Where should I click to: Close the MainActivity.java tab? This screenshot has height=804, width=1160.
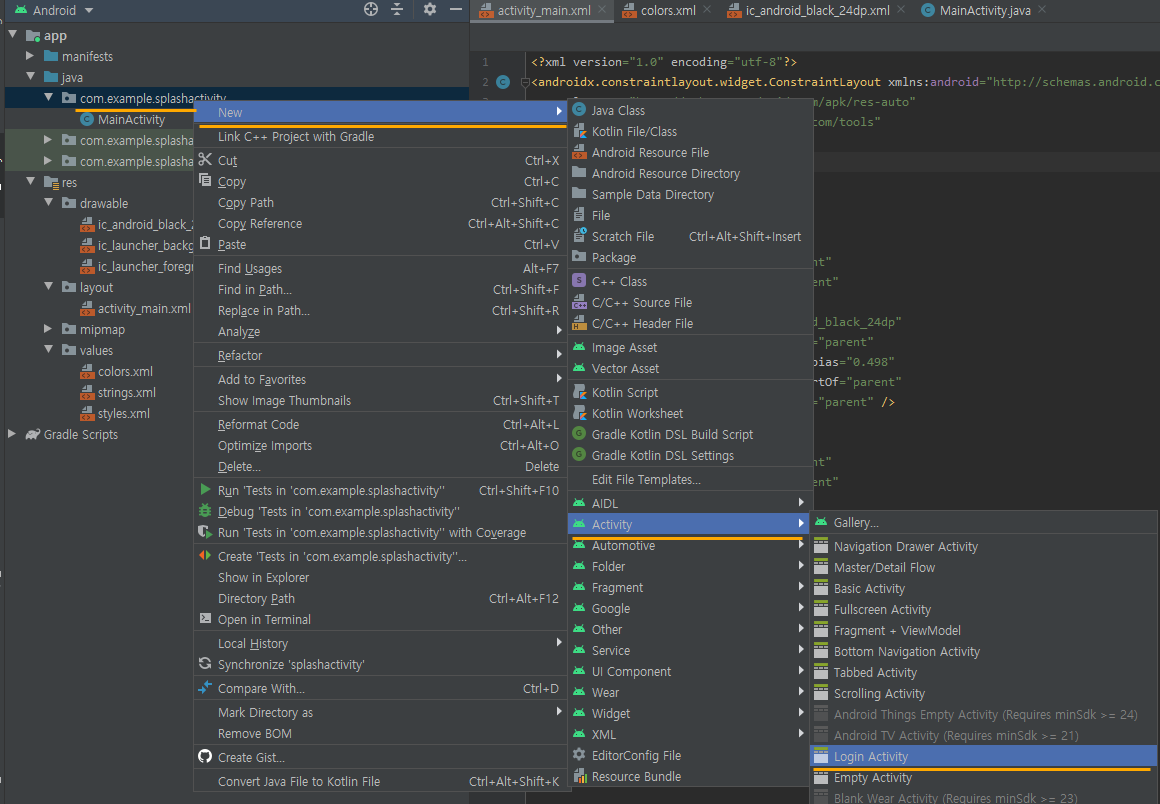1042,10
